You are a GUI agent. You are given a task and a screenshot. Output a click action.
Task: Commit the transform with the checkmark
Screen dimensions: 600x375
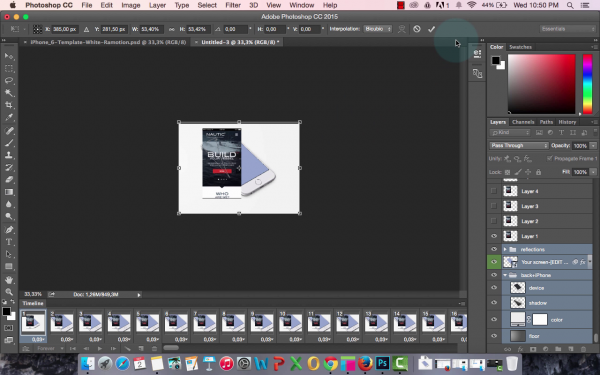coord(431,29)
